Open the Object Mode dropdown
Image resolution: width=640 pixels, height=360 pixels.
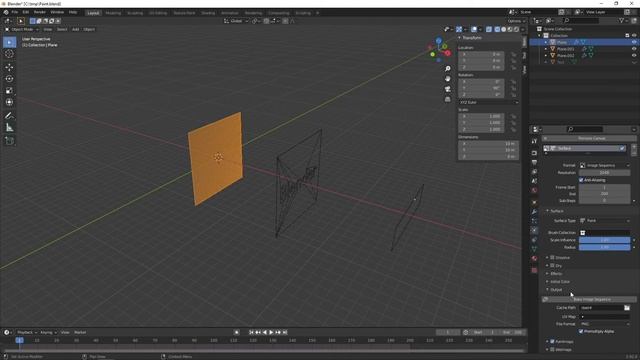coord(22,29)
